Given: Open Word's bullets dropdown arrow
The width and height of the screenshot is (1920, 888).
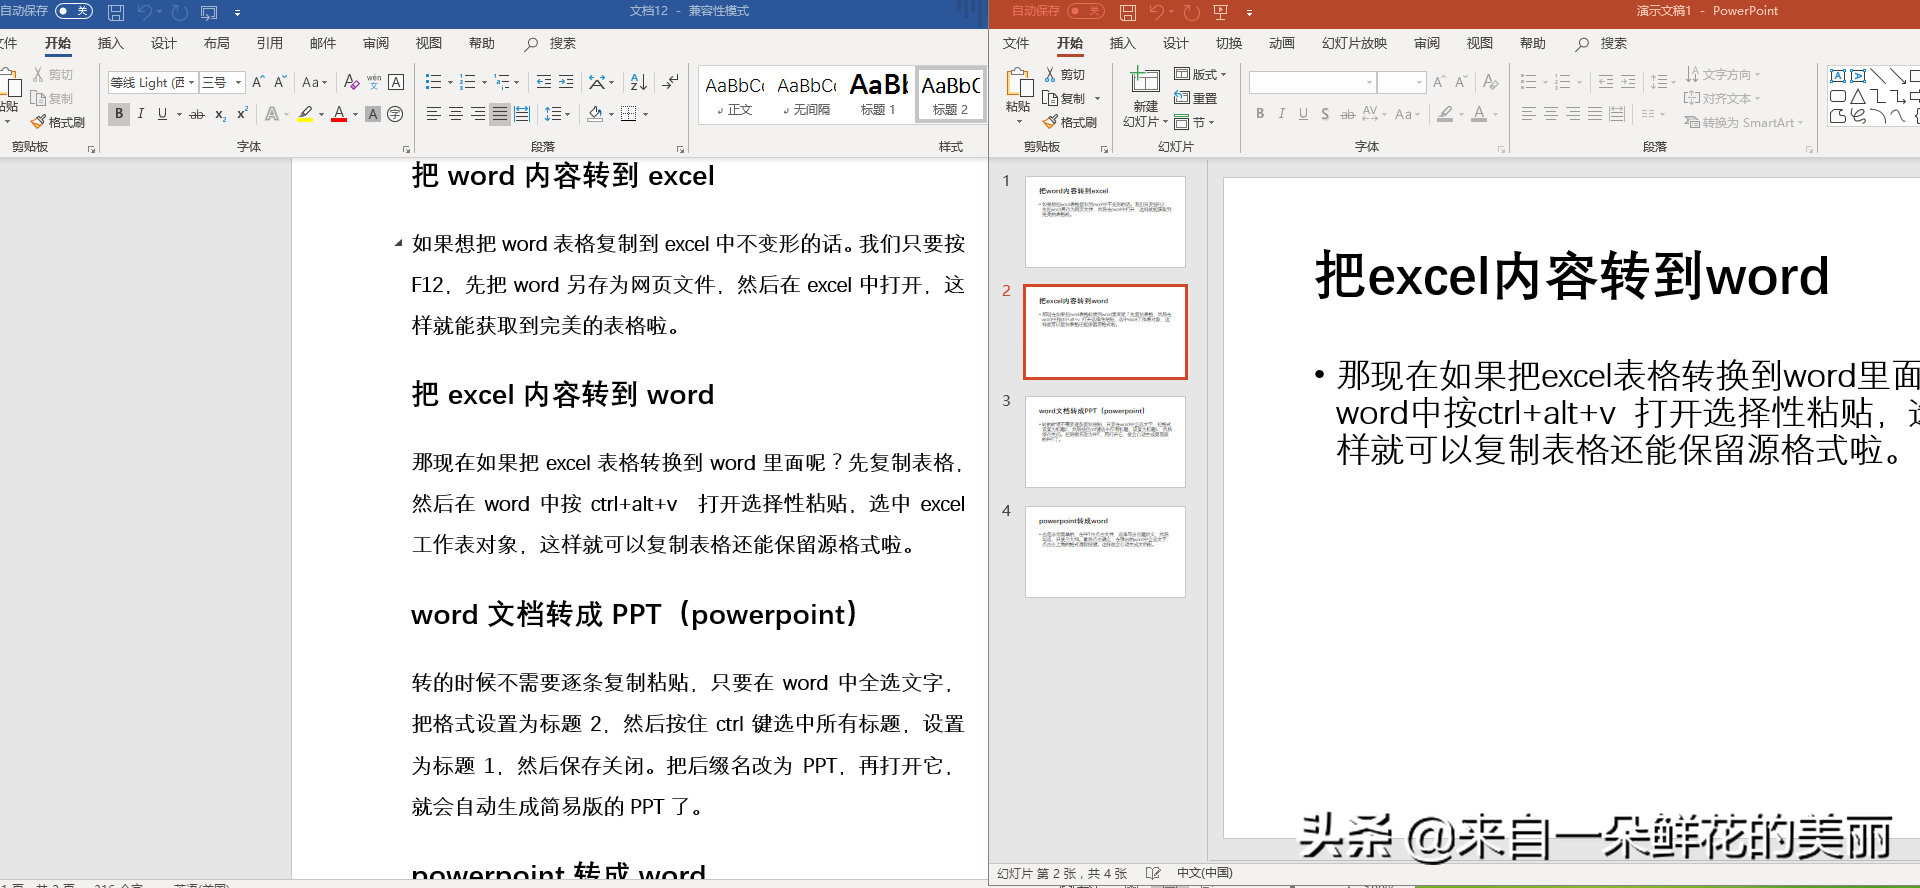Looking at the screenshot, I should coord(450,82).
